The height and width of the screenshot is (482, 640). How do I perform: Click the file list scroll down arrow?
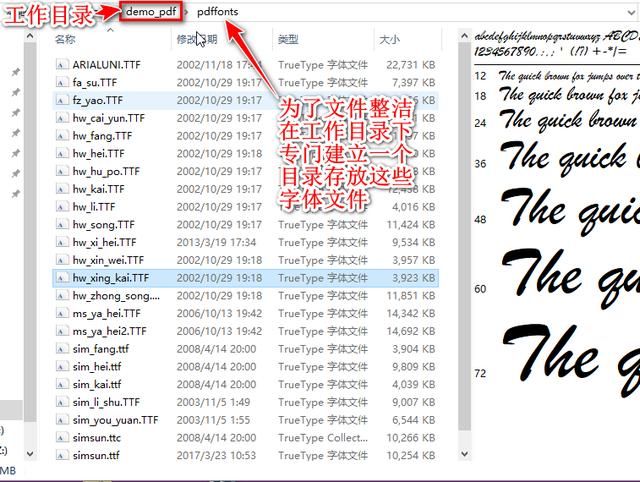(x=464, y=453)
